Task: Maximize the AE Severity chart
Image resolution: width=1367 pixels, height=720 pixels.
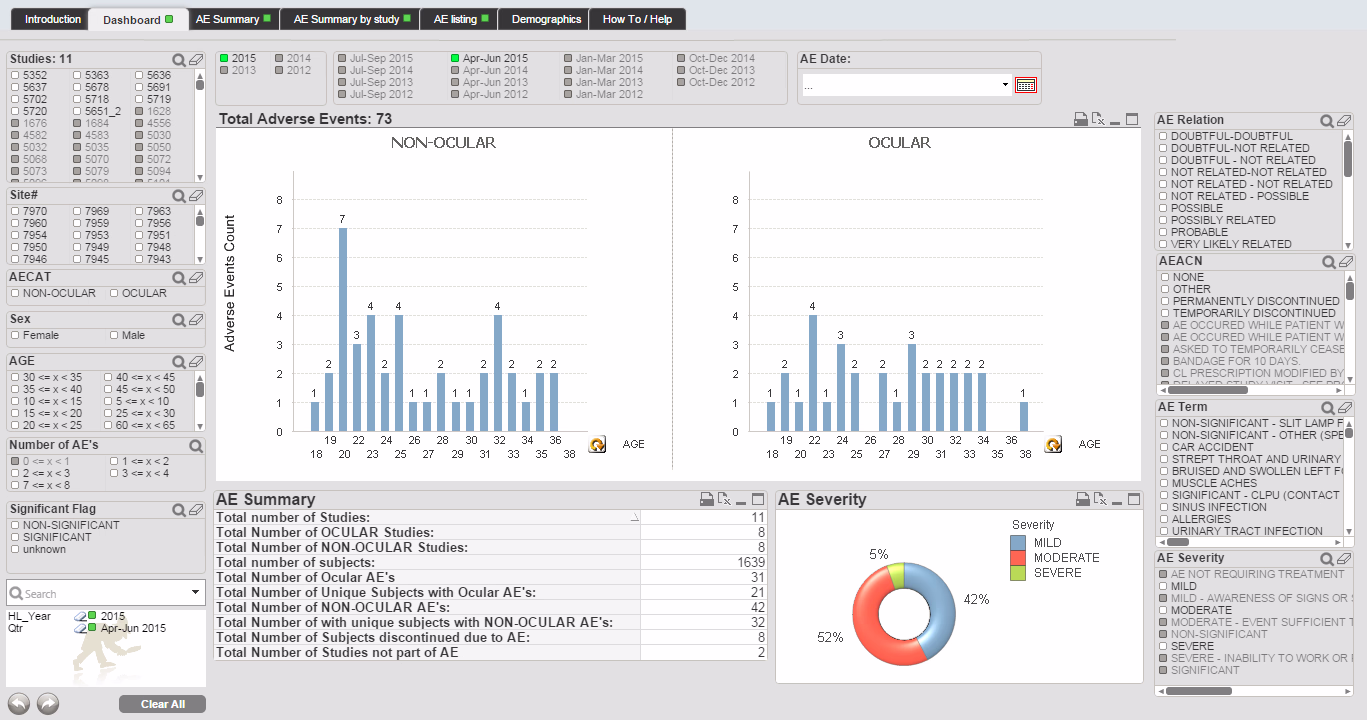Action: point(1132,499)
